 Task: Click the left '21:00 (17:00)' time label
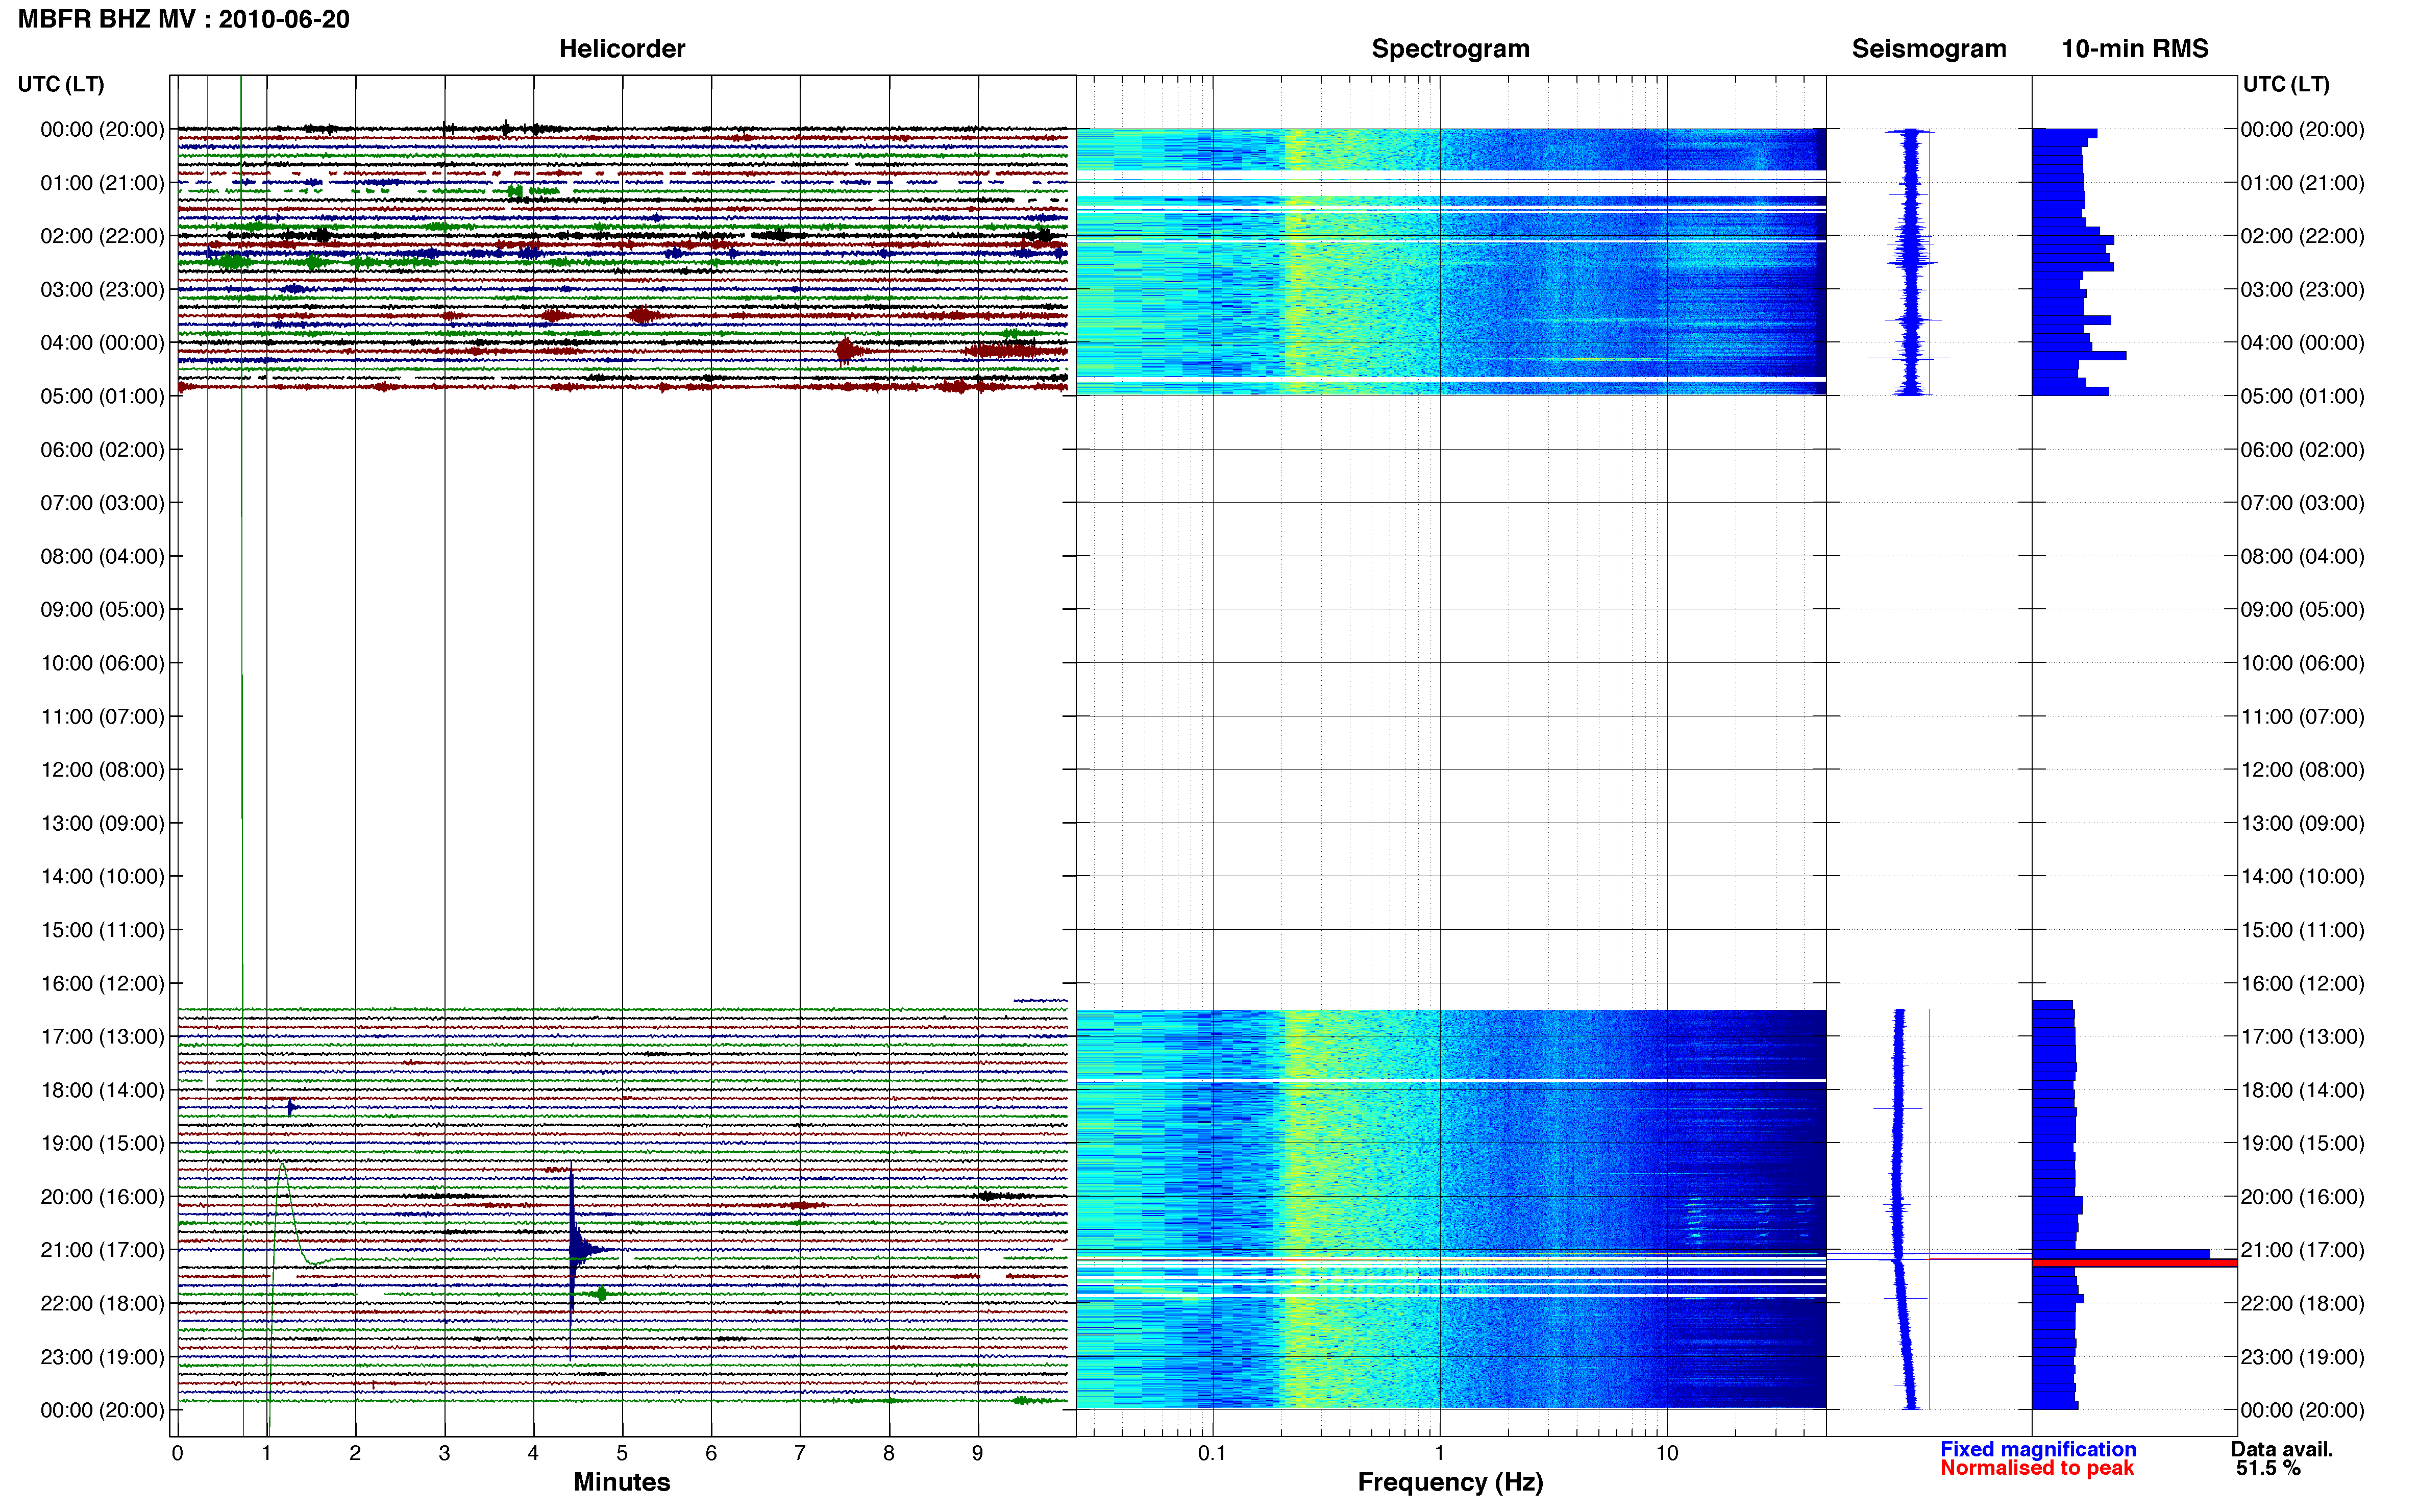pyautogui.click(x=102, y=1250)
